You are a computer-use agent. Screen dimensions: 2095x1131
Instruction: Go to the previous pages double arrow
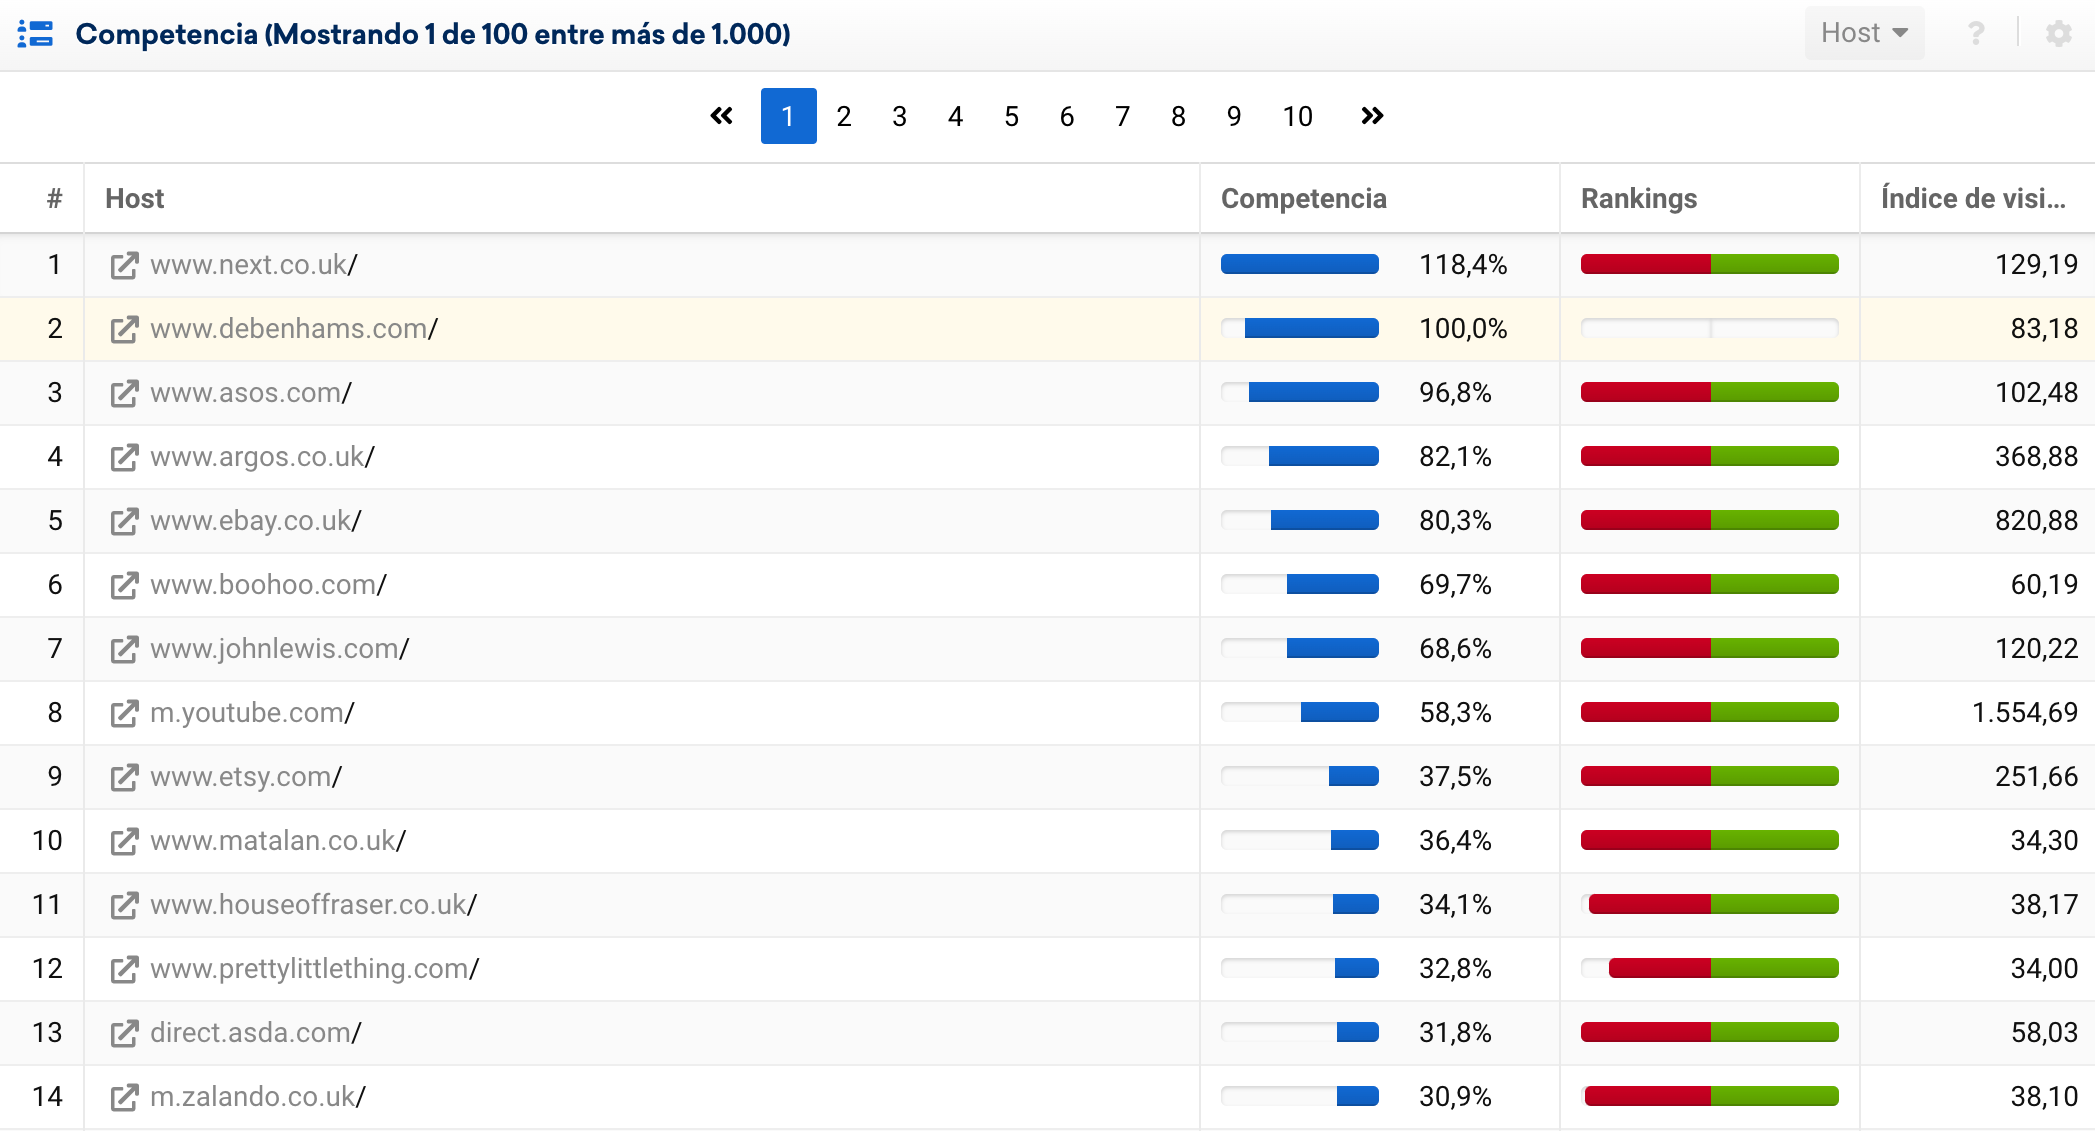(721, 116)
